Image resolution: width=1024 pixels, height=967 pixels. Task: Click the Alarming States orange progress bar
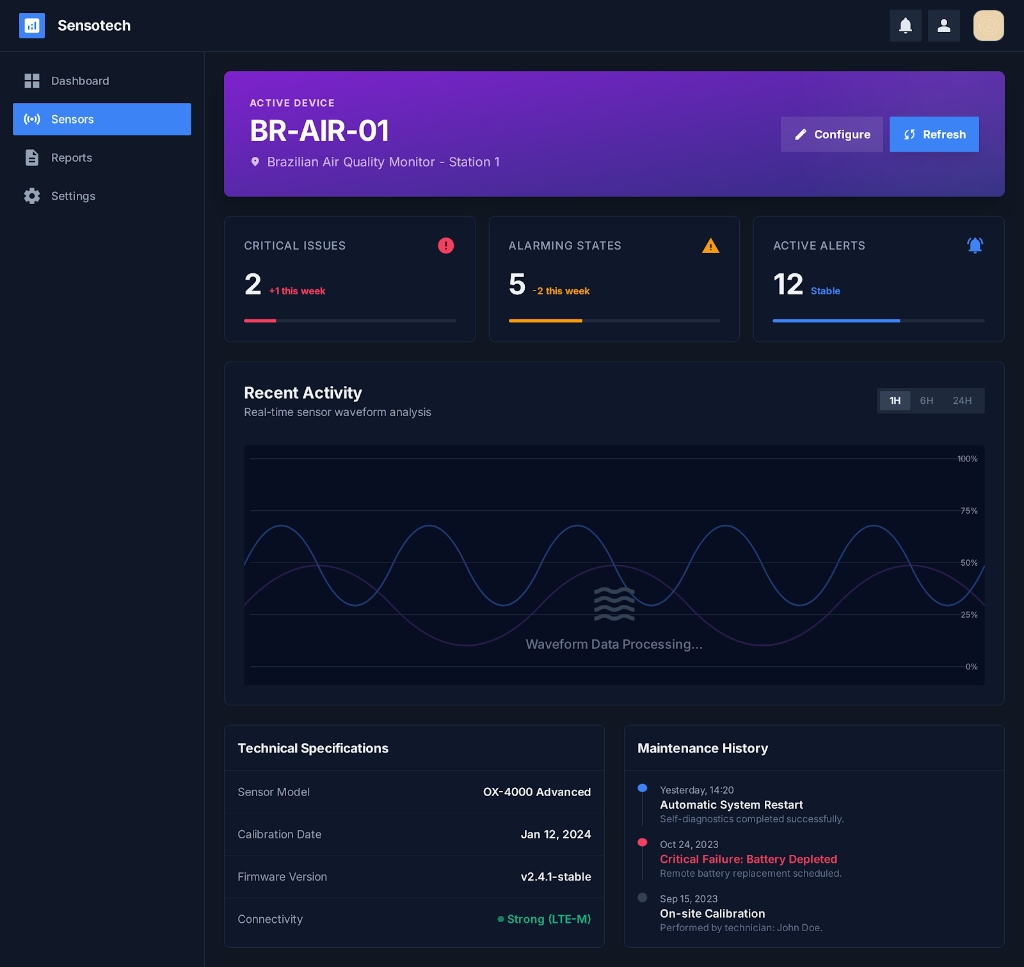(545, 321)
